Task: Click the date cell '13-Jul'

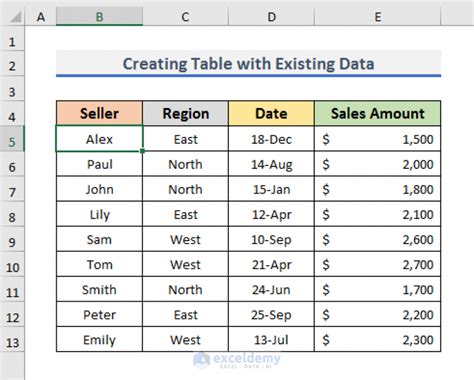Action: (x=271, y=340)
